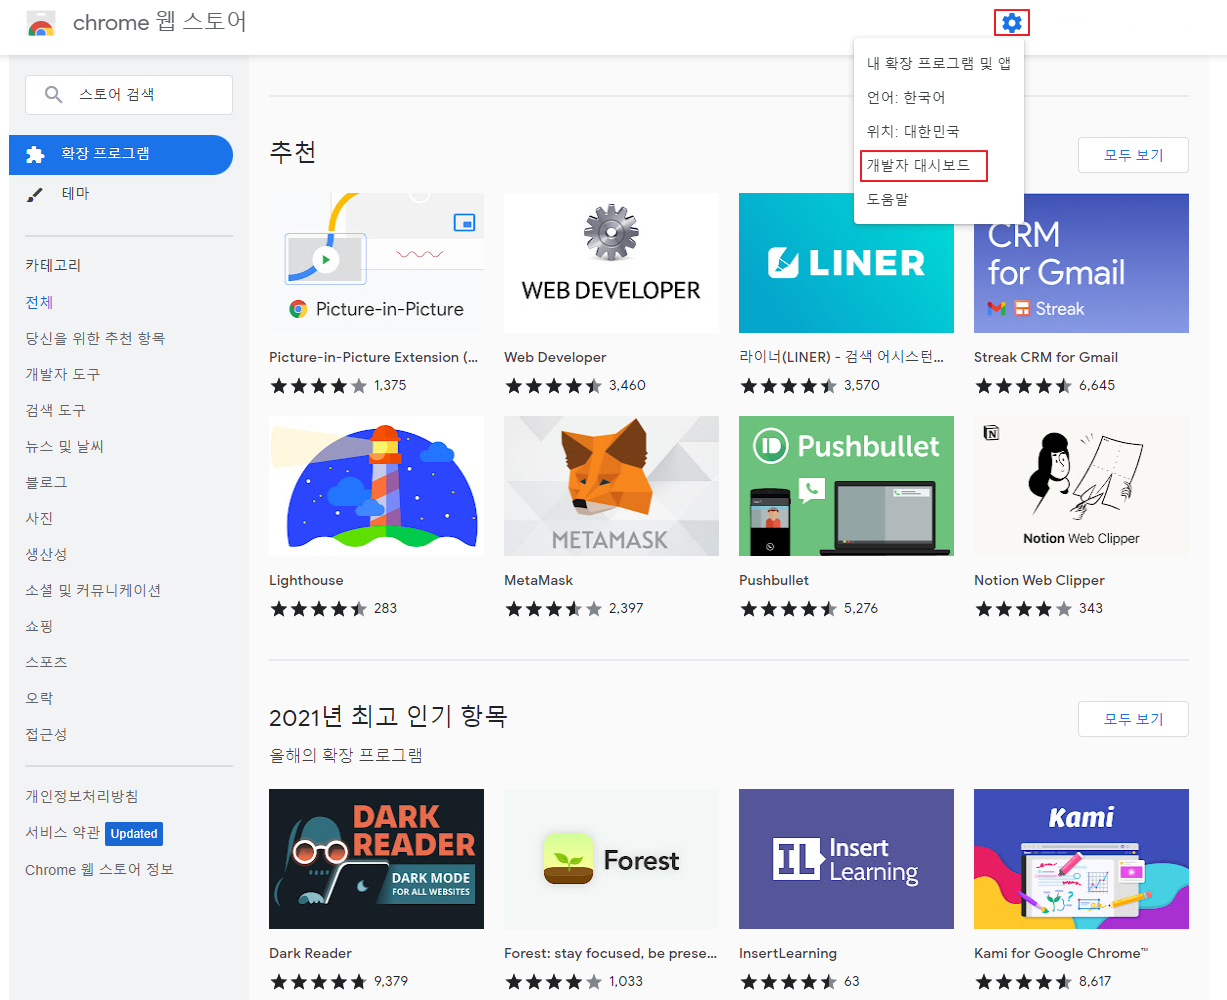Image resolution: width=1227 pixels, height=1000 pixels.
Task: Select the 뉴스 및 날씨 category
Action: tap(64, 446)
